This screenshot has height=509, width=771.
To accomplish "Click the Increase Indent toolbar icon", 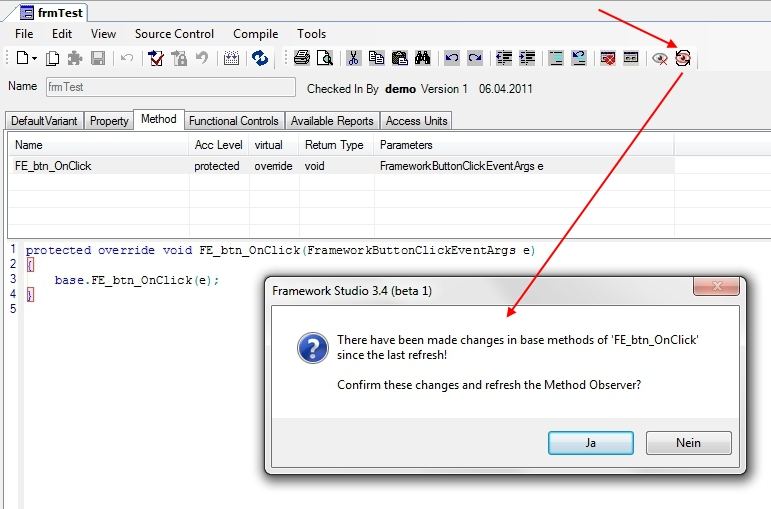I will click(527, 58).
